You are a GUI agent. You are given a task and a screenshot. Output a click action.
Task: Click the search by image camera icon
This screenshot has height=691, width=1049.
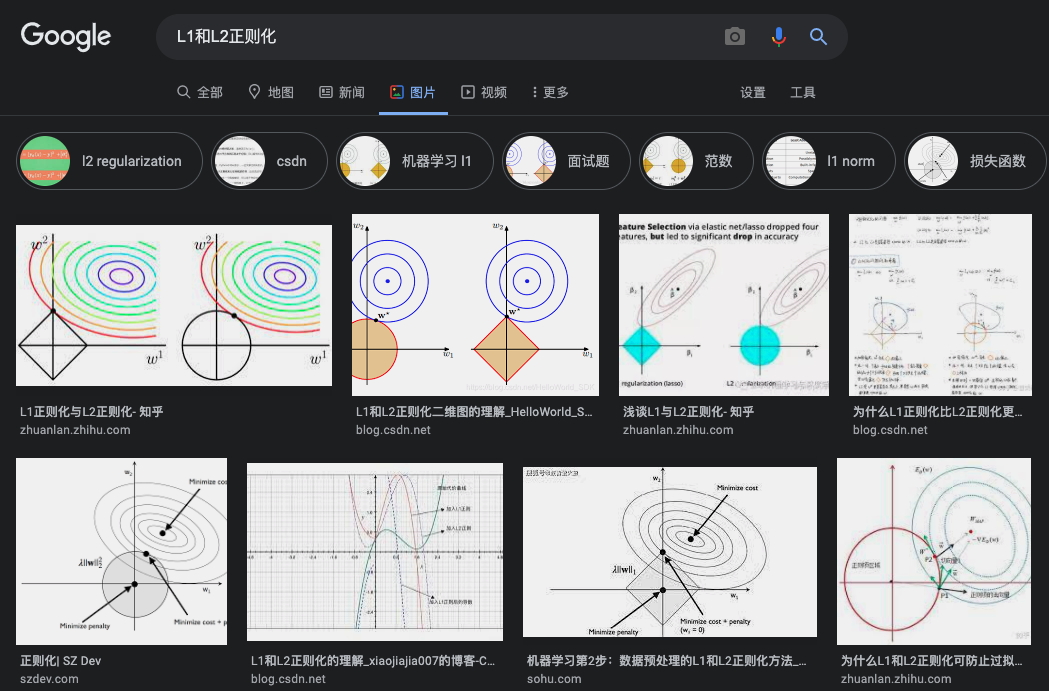735,37
